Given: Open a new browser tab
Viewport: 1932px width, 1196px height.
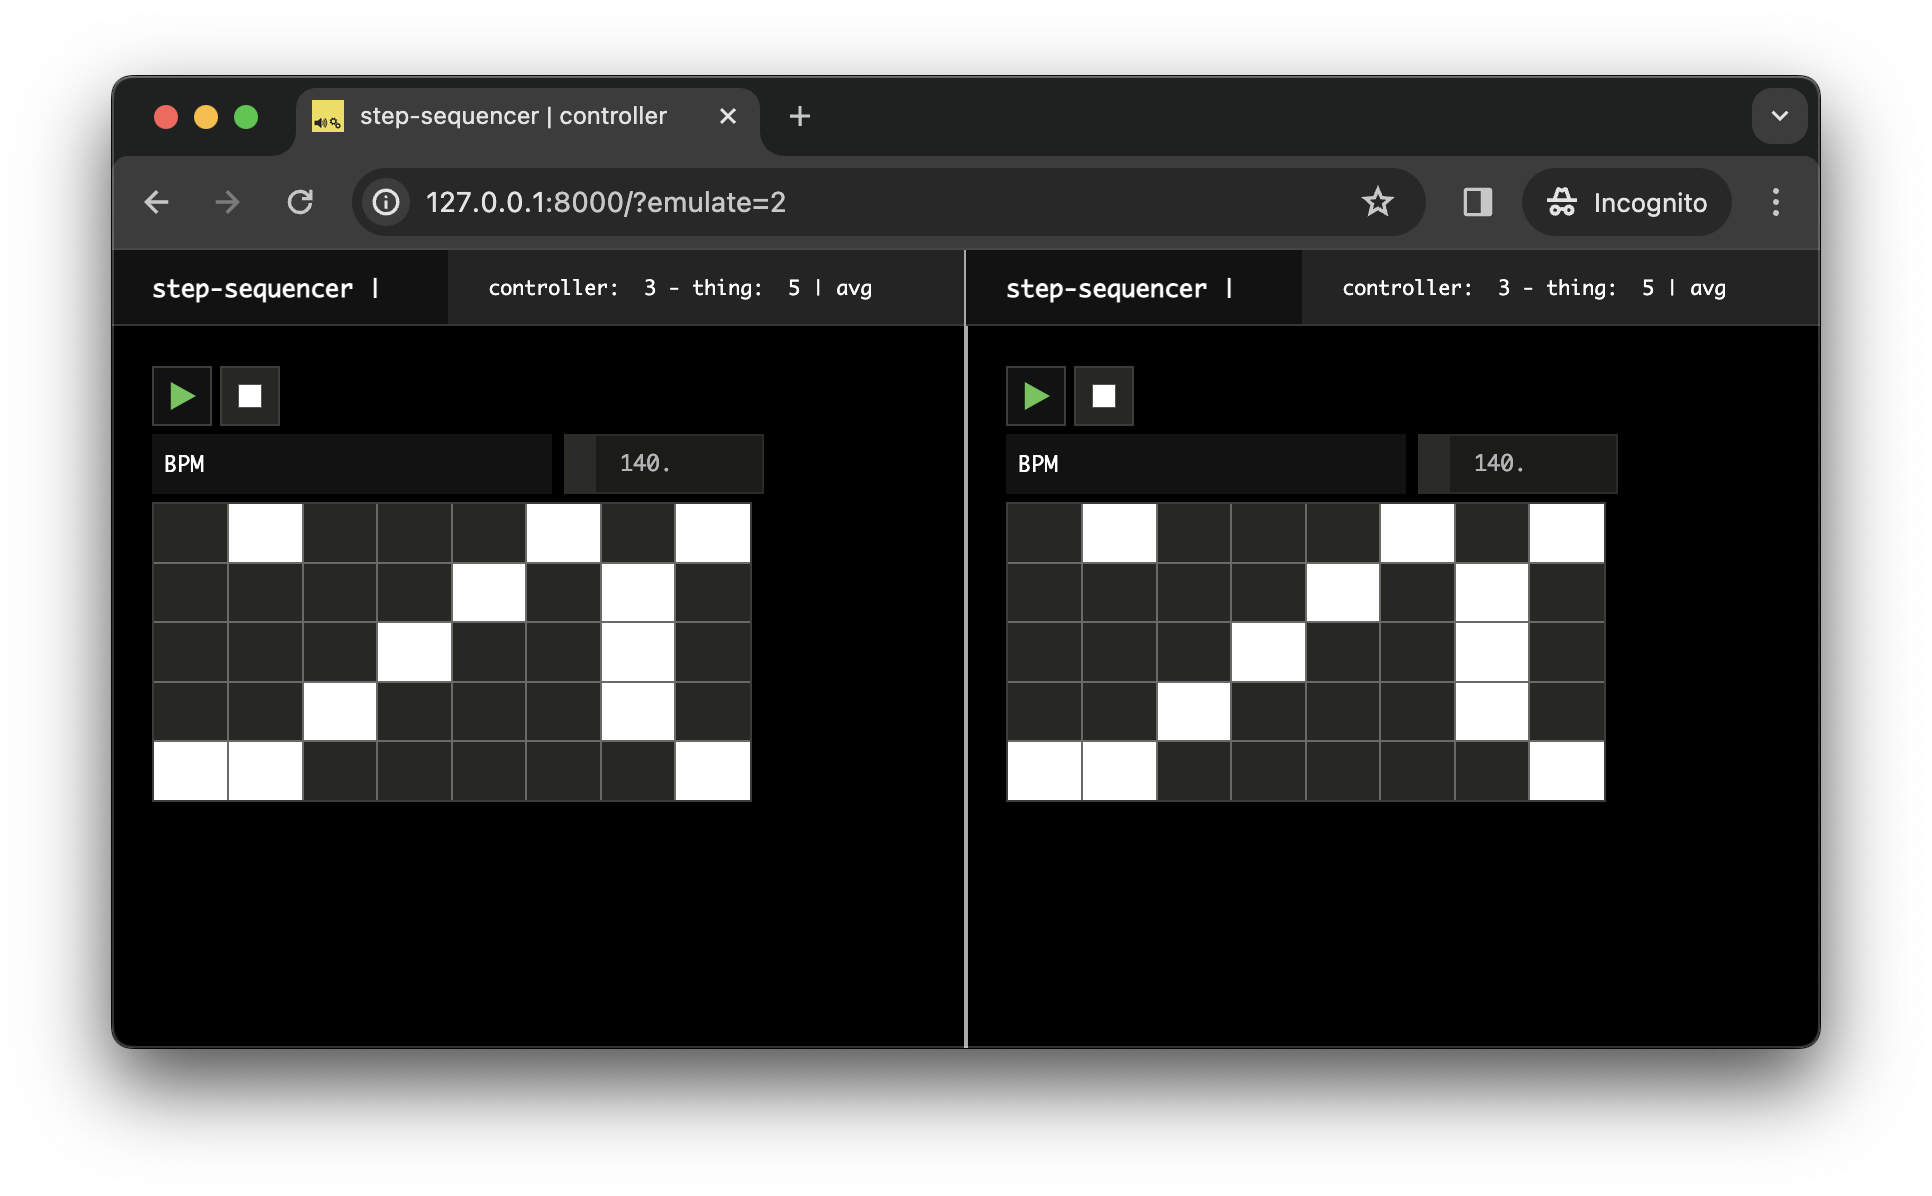Looking at the screenshot, I should [799, 116].
